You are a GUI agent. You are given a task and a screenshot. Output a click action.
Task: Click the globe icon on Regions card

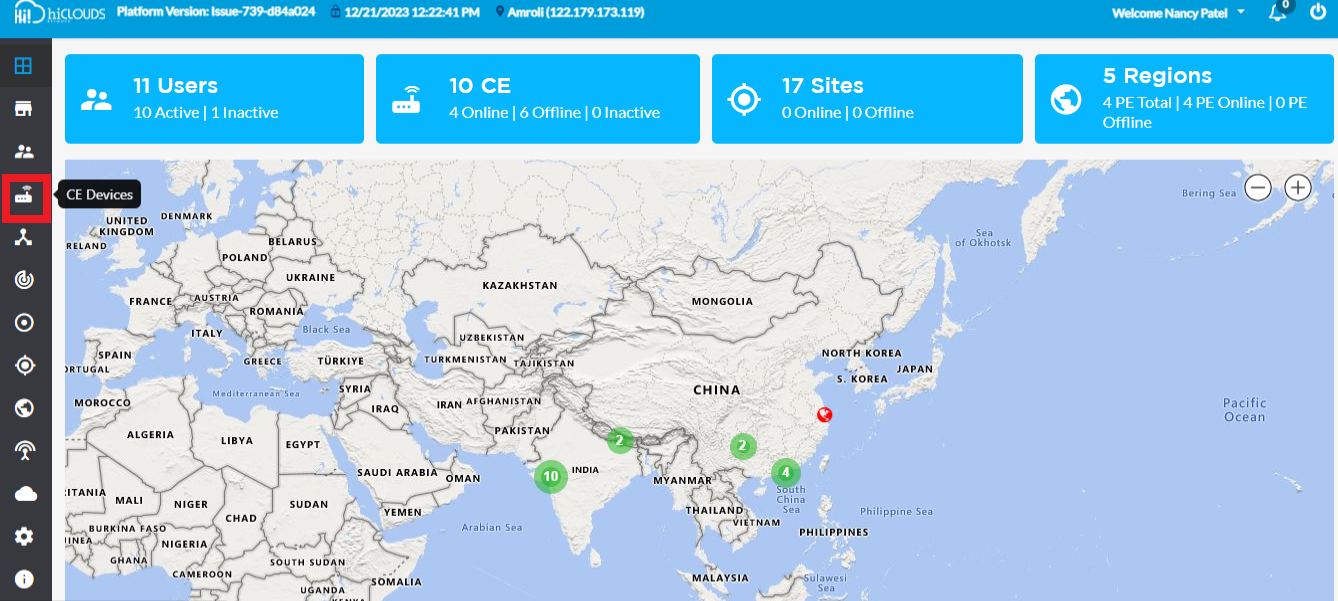pyautogui.click(x=1066, y=99)
